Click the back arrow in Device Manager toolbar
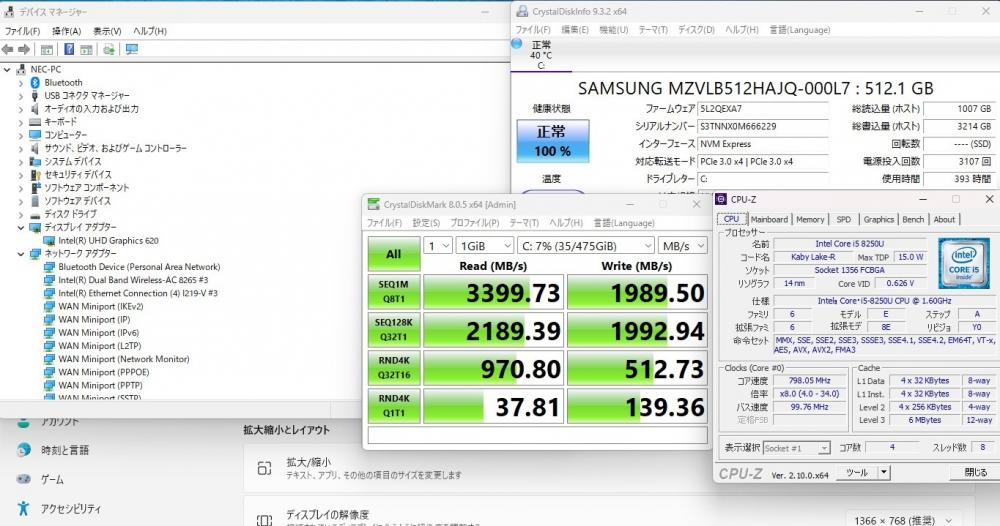This screenshot has height=526, width=1000. point(8,49)
